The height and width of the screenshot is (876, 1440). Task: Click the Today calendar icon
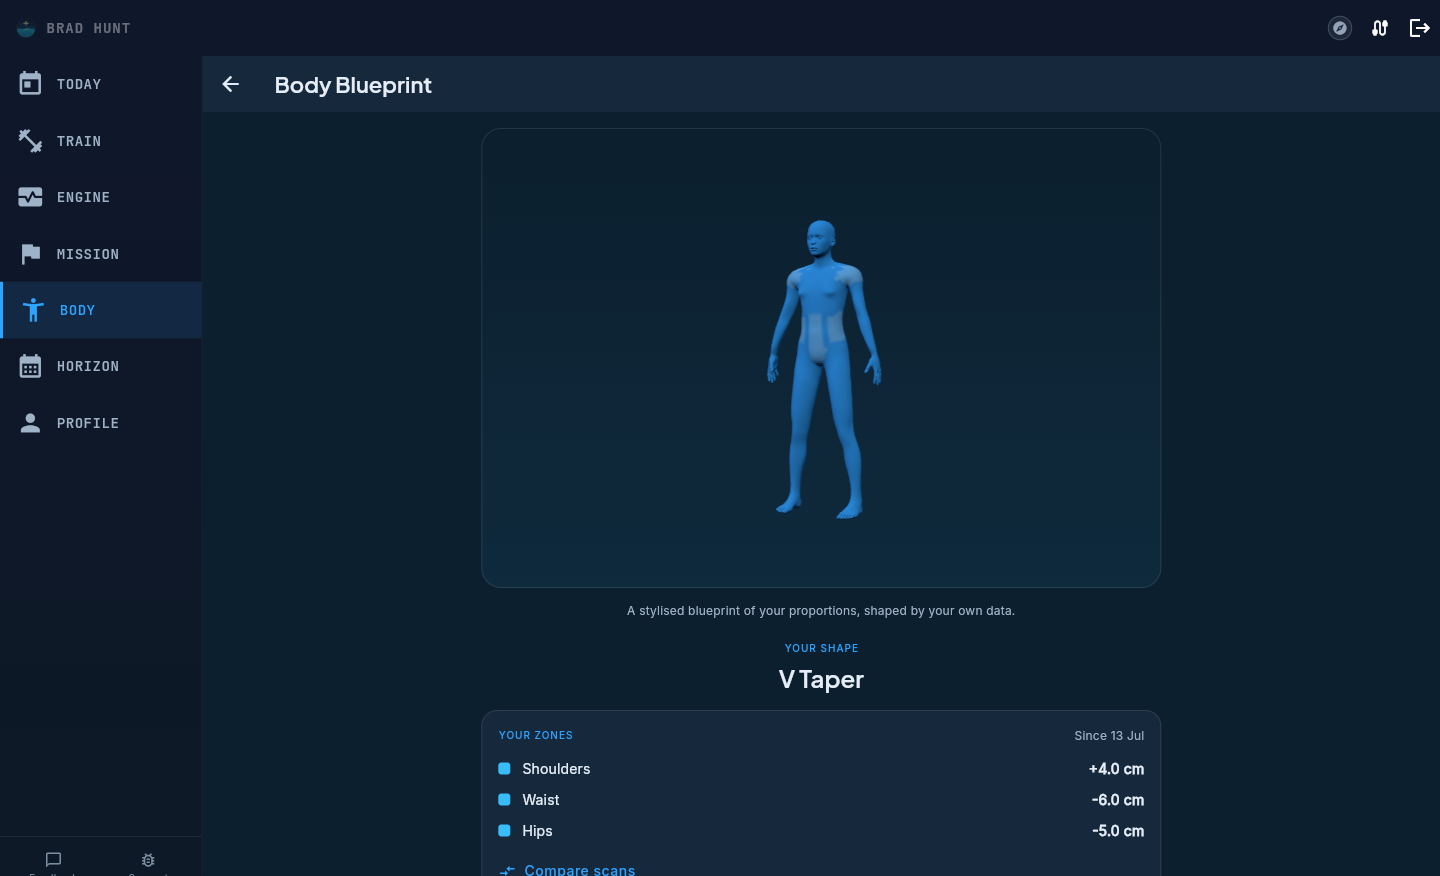click(x=30, y=84)
